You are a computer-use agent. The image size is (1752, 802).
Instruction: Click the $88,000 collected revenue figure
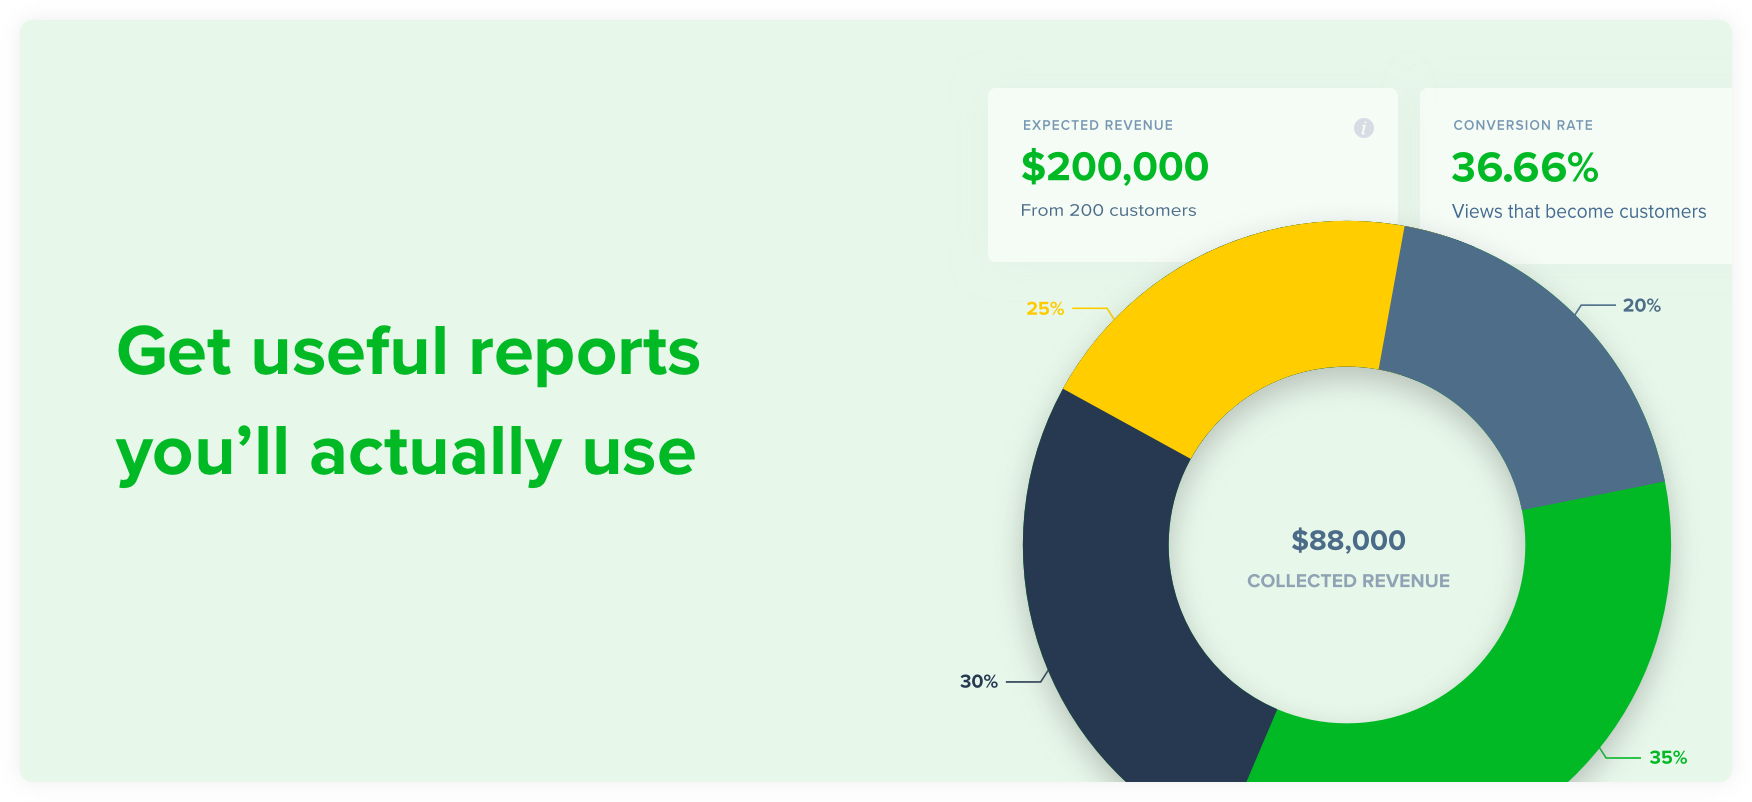[x=1348, y=541]
